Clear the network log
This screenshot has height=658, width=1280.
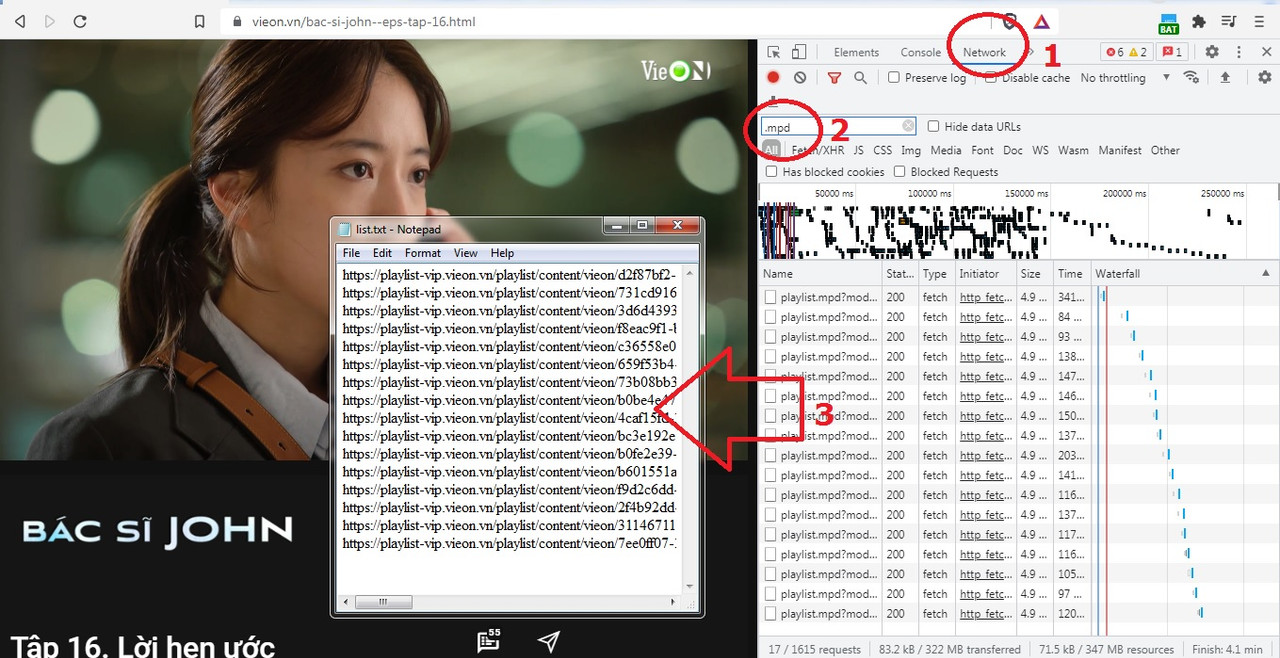tap(800, 77)
